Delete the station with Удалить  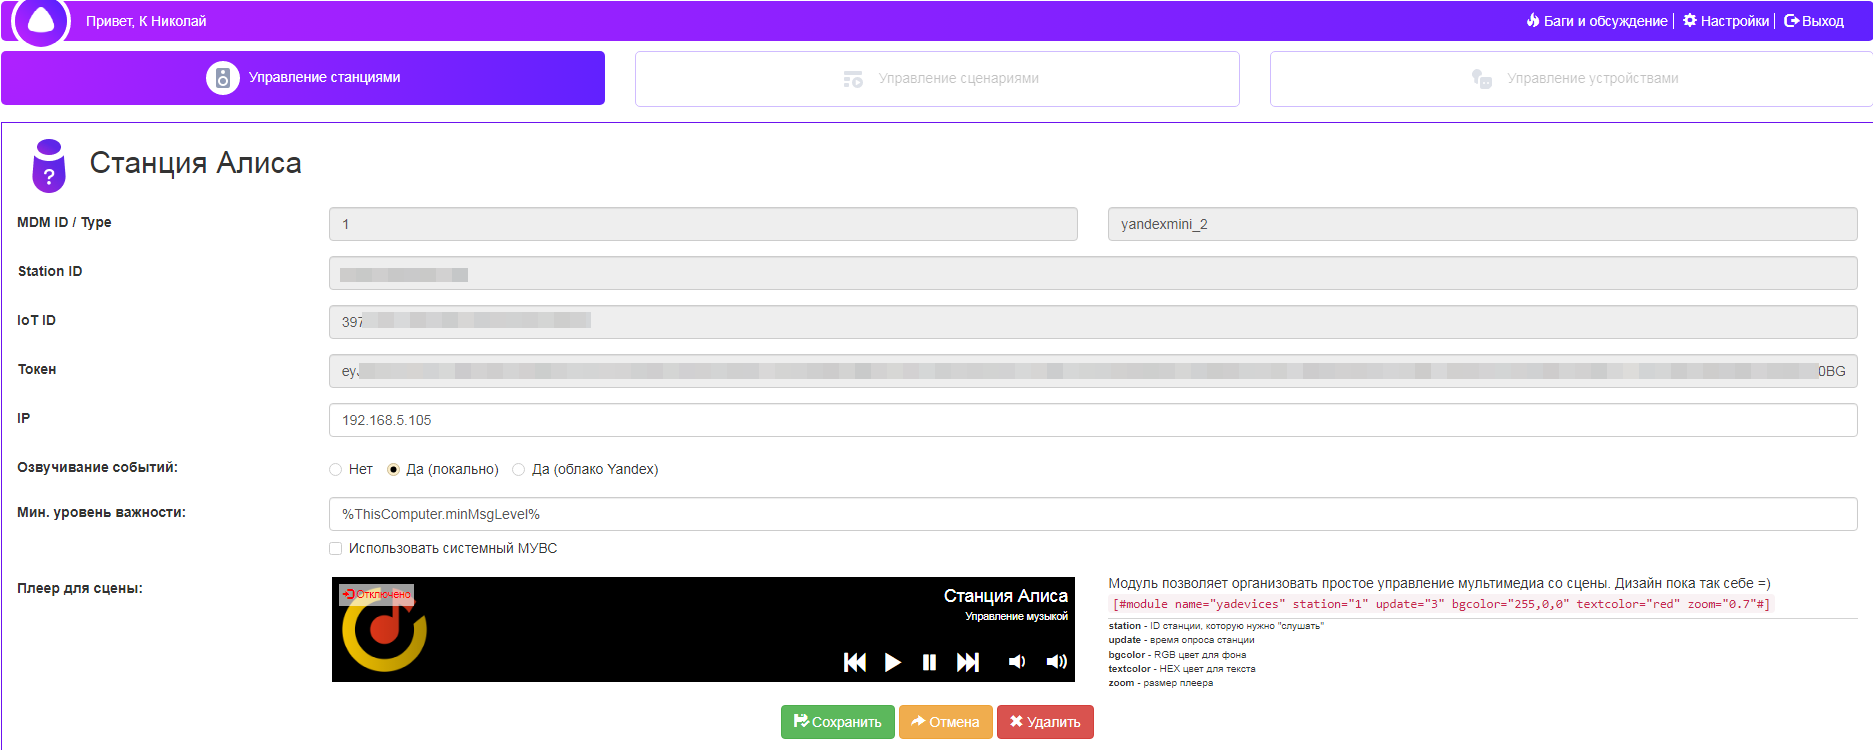pyautogui.click(x=1045, y=722)
